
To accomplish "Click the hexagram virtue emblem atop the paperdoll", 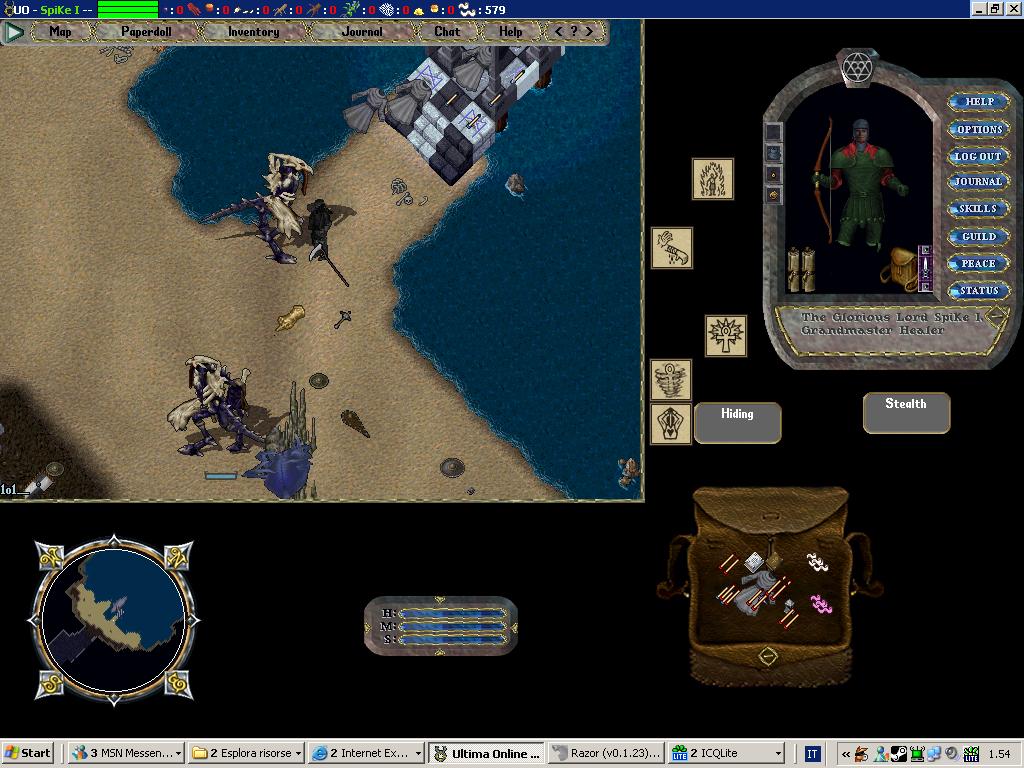I will coord(857,67).
